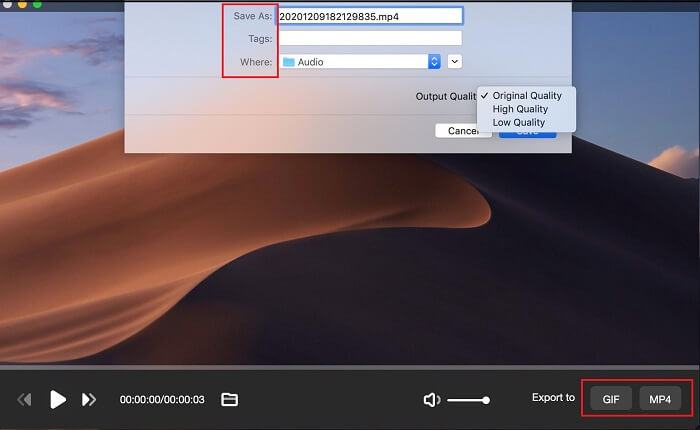Image resolution: width=700 pixels, height=430 pixels.
Task: Click the fast-forward icon
Action: click(x=88, y=399)
